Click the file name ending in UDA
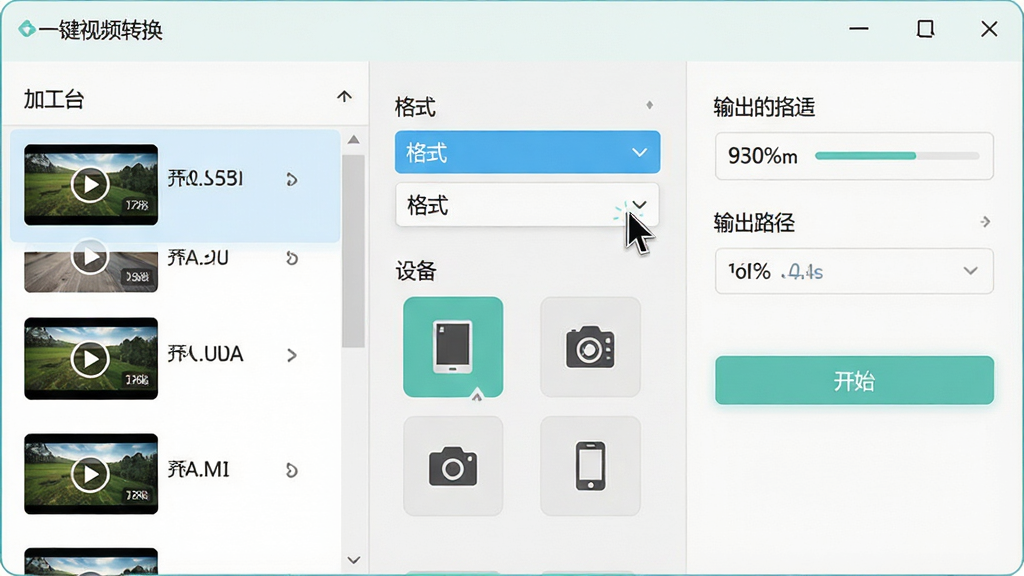 pos(205,354)
